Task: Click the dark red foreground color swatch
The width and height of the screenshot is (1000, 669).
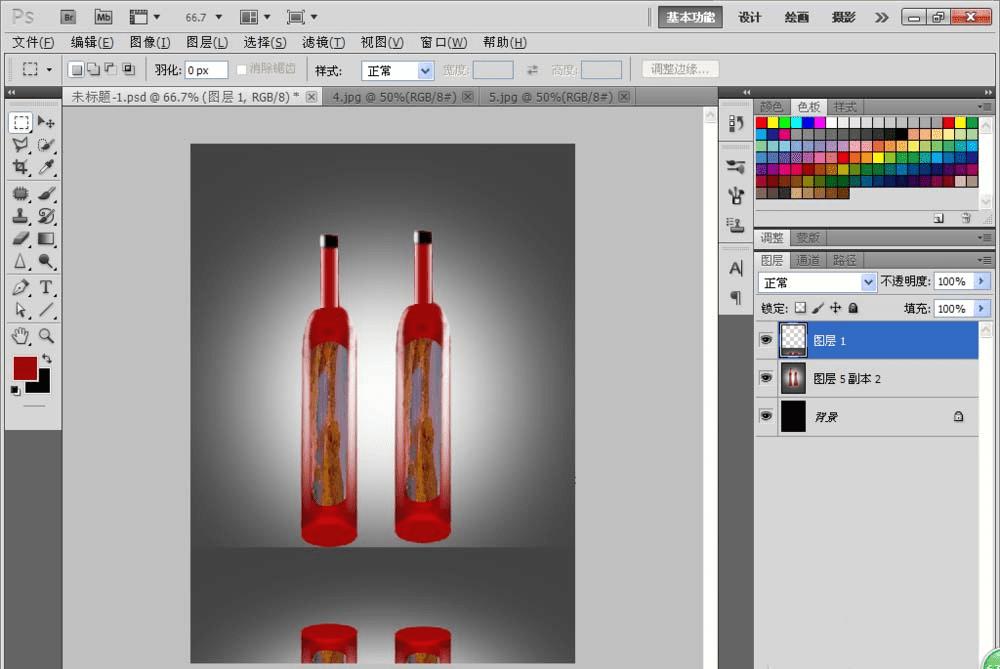Action: point(25,367)
